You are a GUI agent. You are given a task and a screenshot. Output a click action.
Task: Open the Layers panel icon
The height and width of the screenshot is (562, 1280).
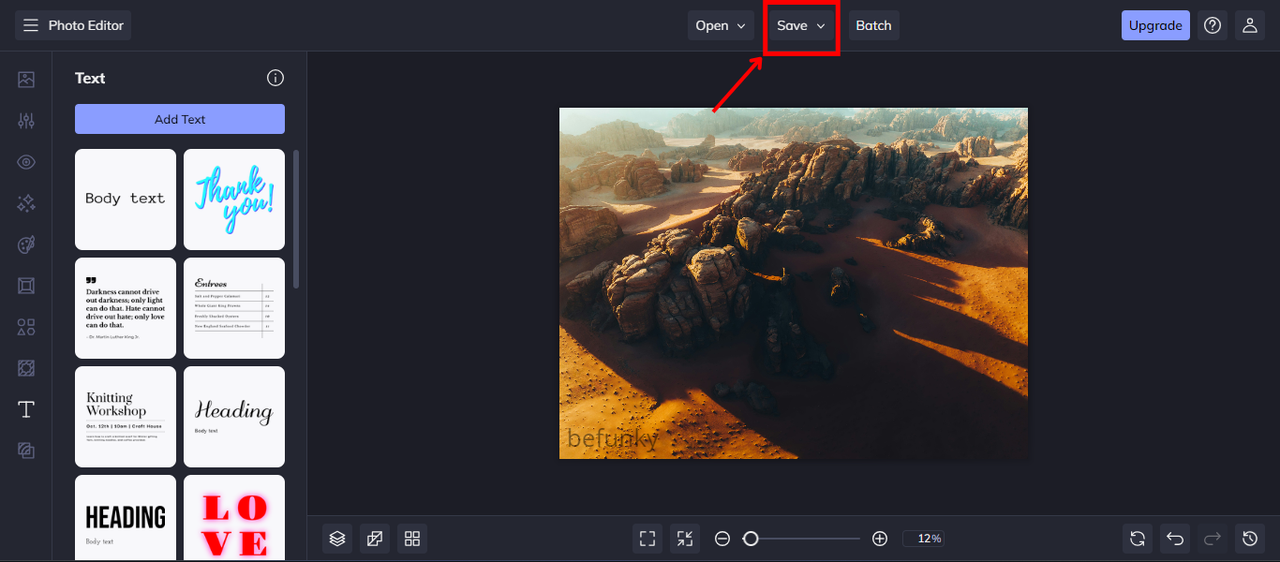click(337, 539)
